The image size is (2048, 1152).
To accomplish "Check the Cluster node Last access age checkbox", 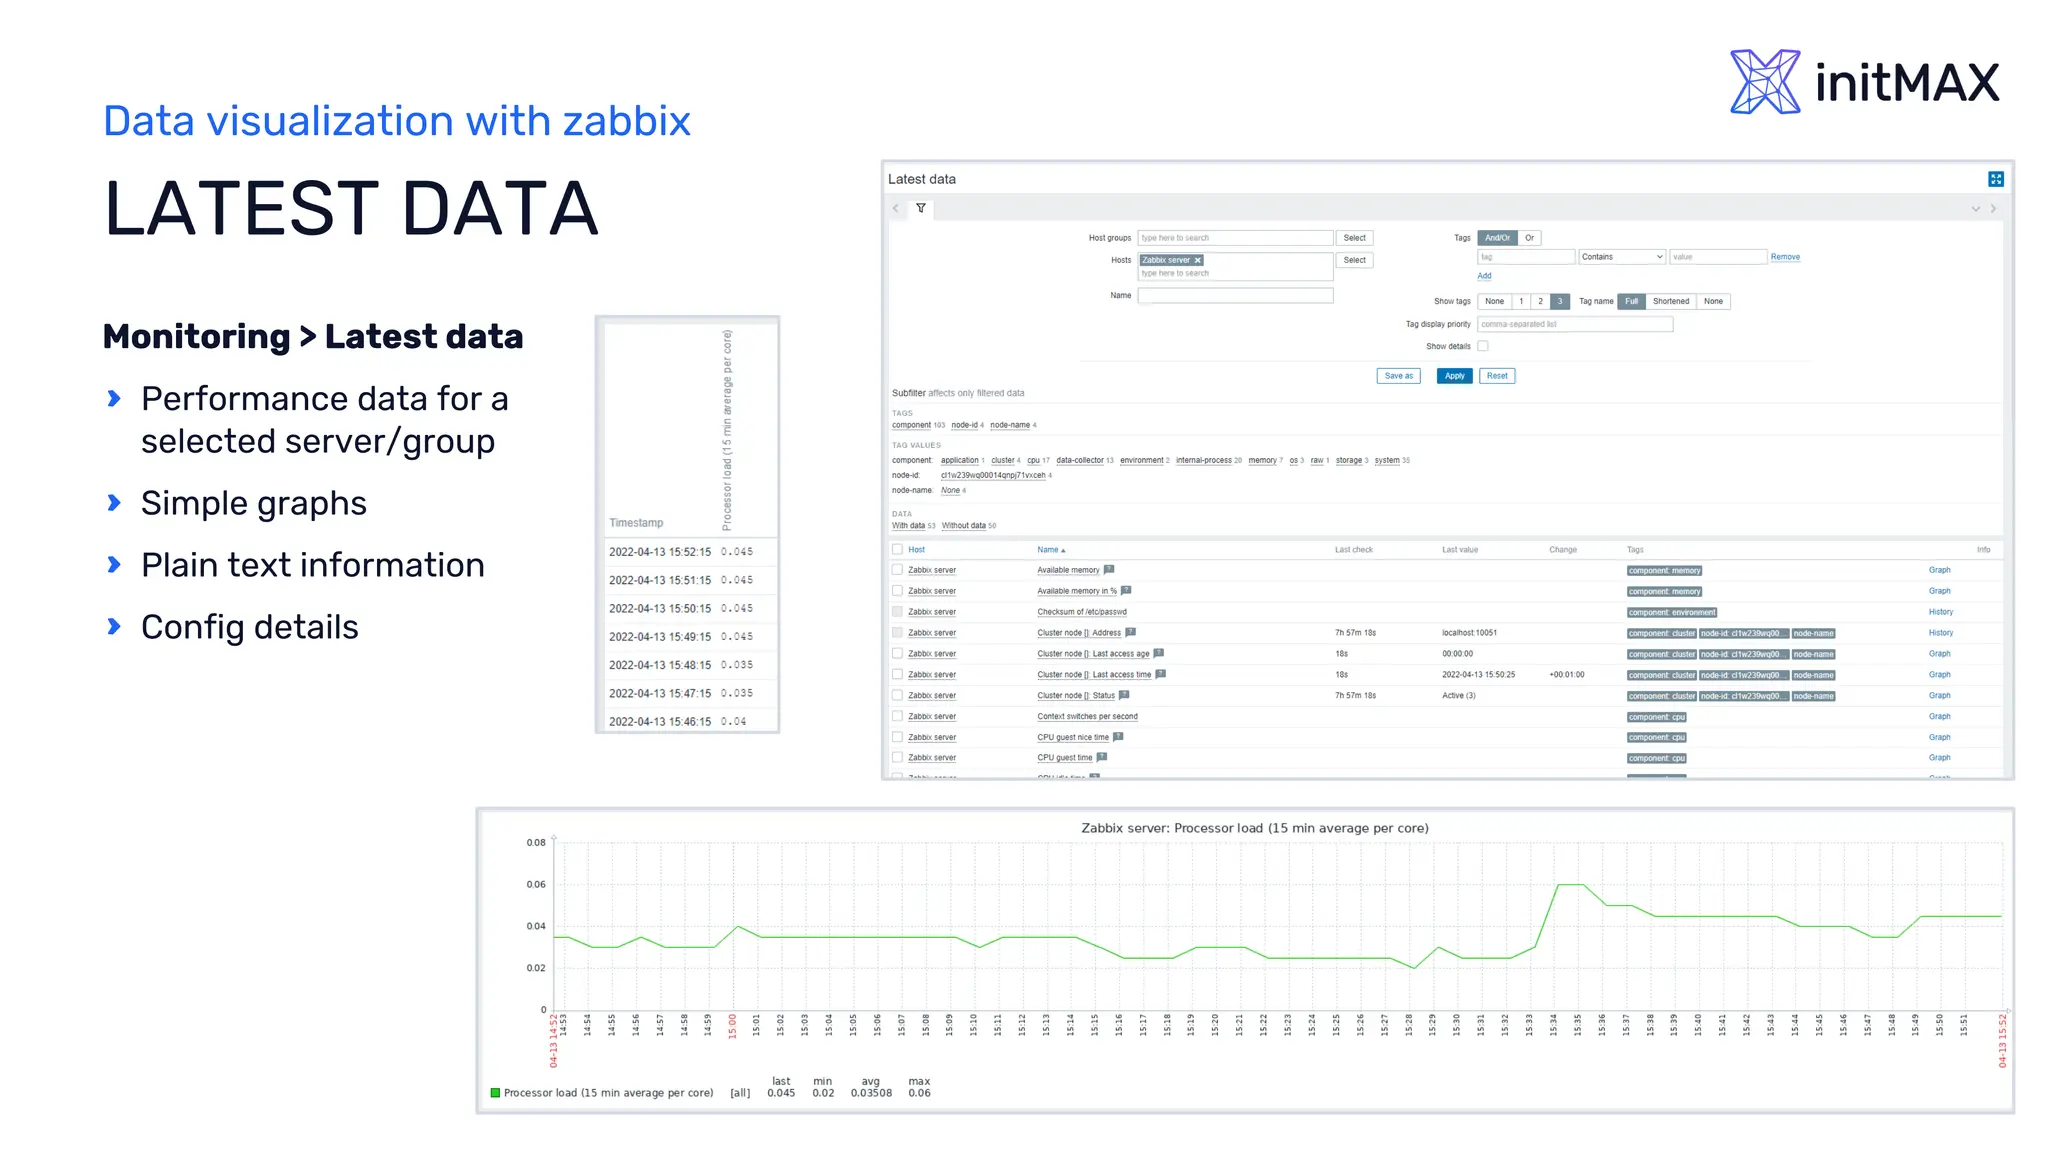I will pos(897,653).
